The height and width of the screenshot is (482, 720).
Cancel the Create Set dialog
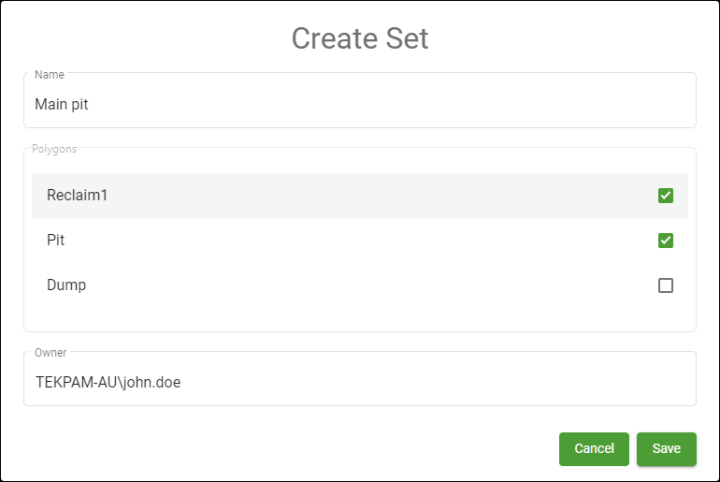(x=594, y=449)
